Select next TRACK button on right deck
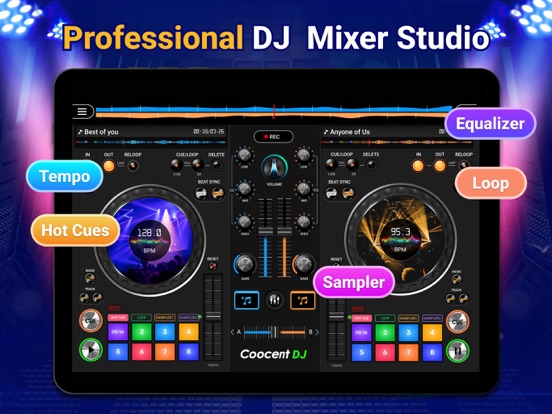Image resolution: width=552 pixels, height=414 pixels. (x=464, y=299)
